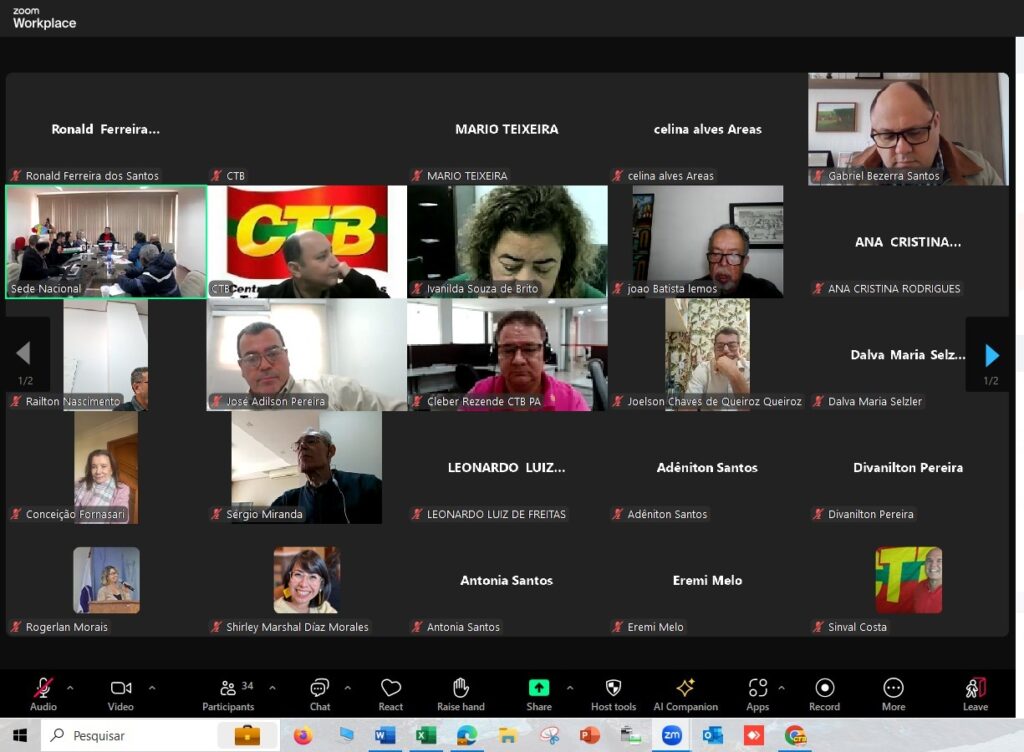Click Shirley Marshal Diaz Morales profile picture
The height and width of the screenshot is (752, 1024).
[x=307, y=580]
